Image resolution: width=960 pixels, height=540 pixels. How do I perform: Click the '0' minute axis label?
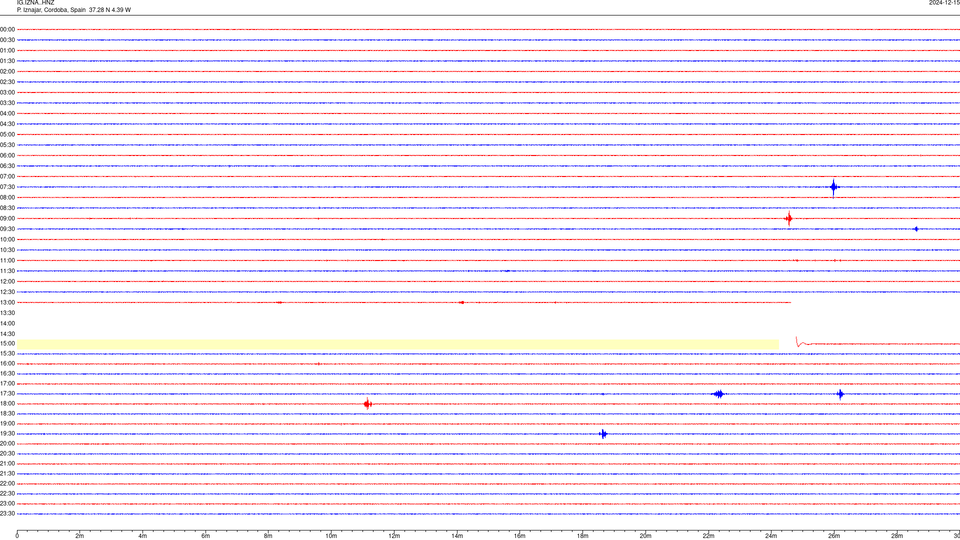(x=17, y=536)
